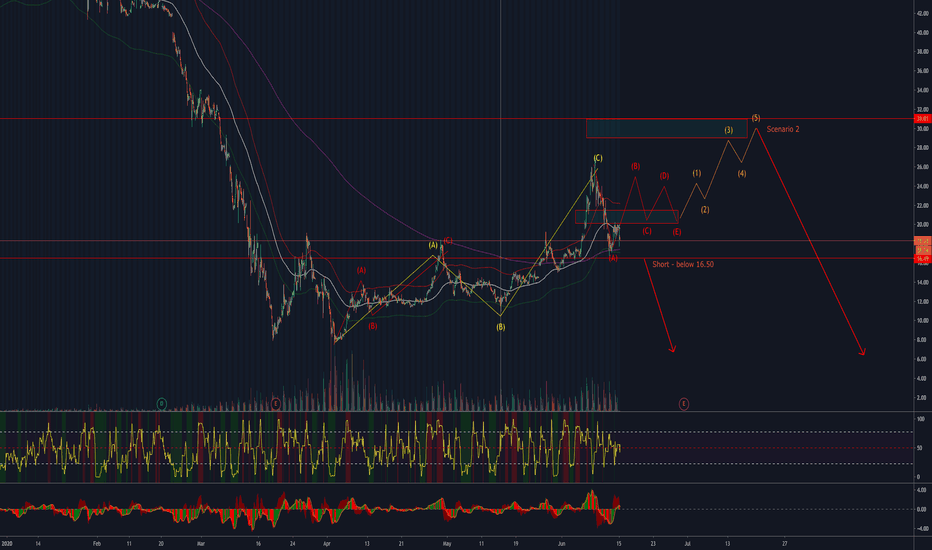Click the 8.00 price axis value

(923, 340)
